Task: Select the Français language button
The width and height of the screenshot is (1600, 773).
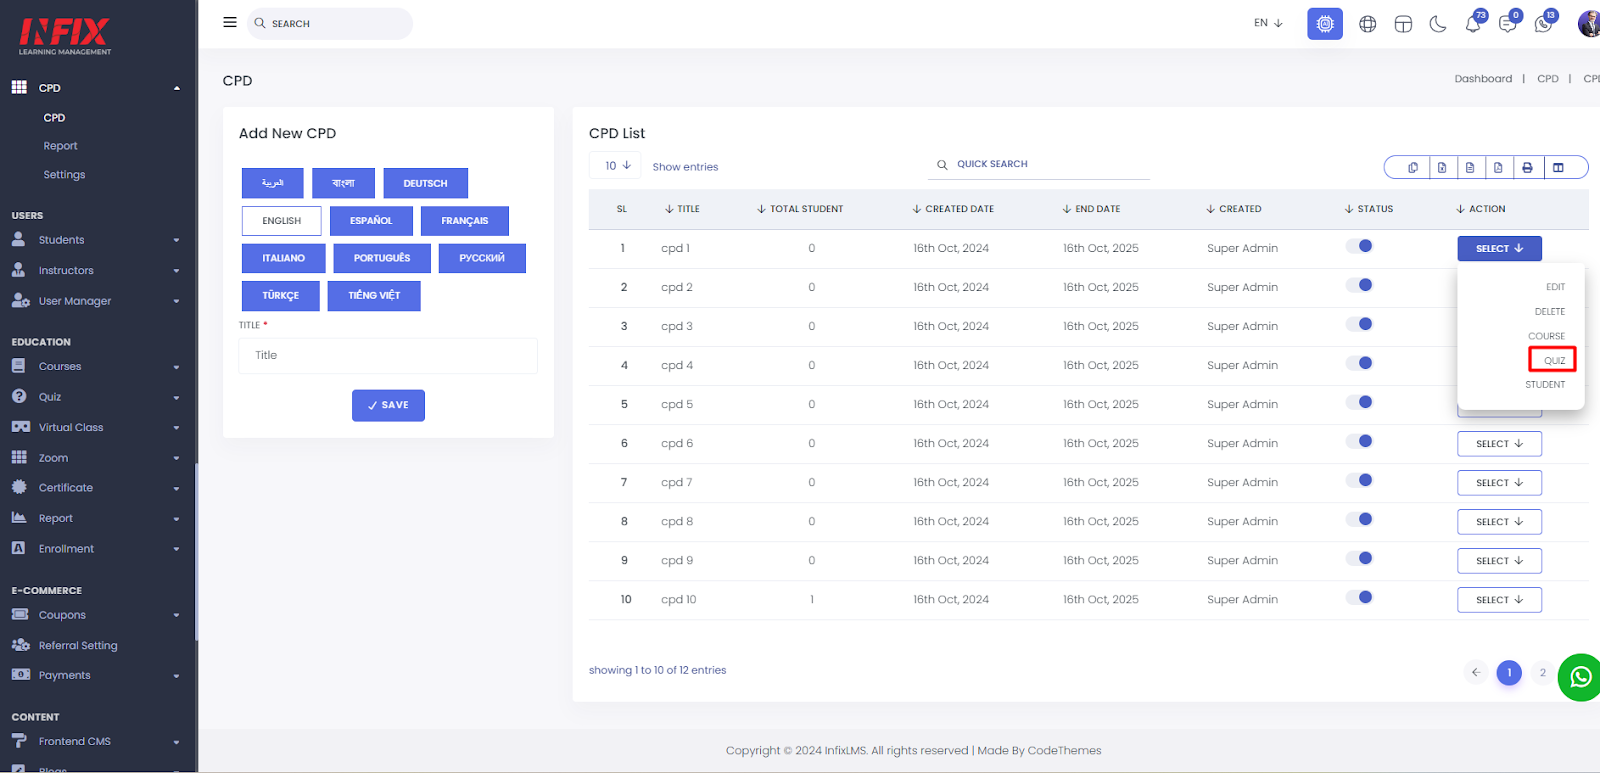Action: tap(465, 221)
